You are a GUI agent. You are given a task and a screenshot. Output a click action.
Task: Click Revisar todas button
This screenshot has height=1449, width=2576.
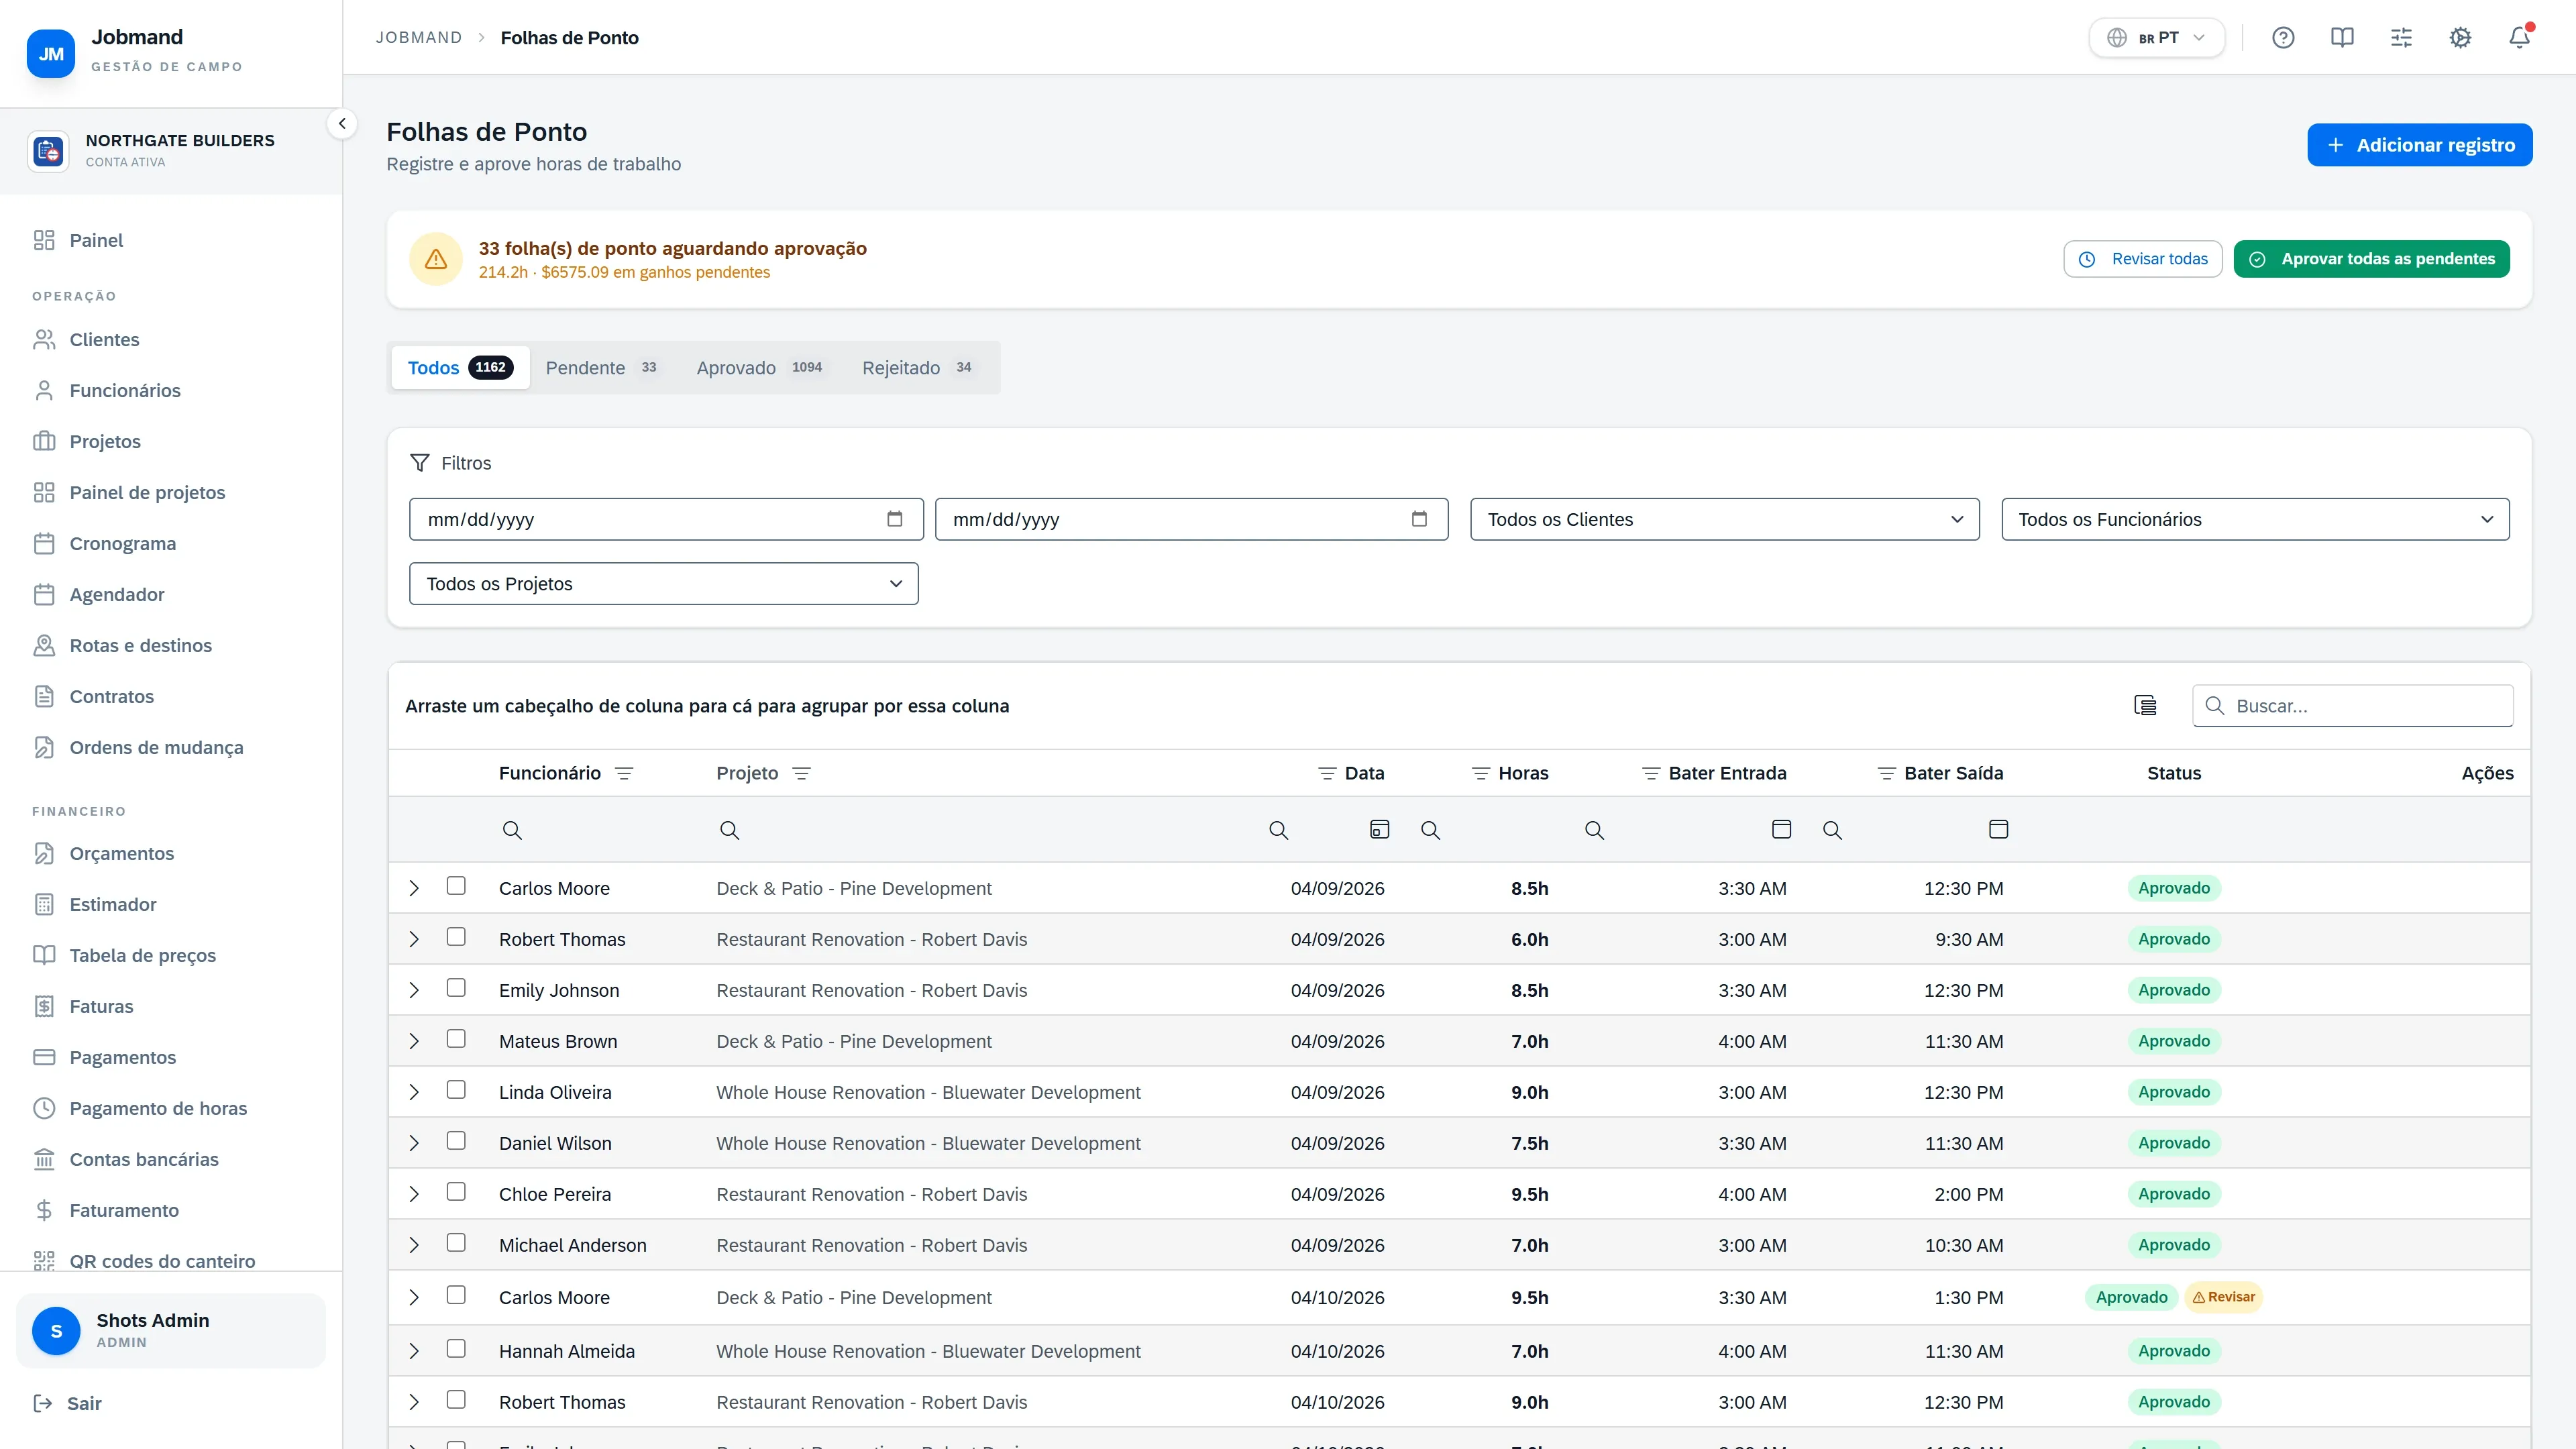(2142, 259)
